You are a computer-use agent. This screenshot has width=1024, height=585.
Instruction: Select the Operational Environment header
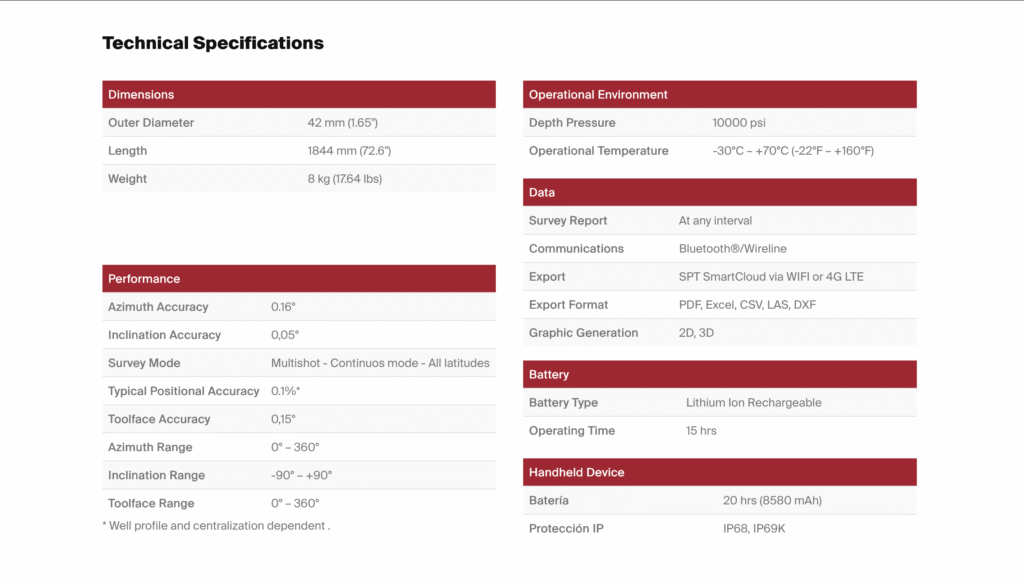[598, 95]
